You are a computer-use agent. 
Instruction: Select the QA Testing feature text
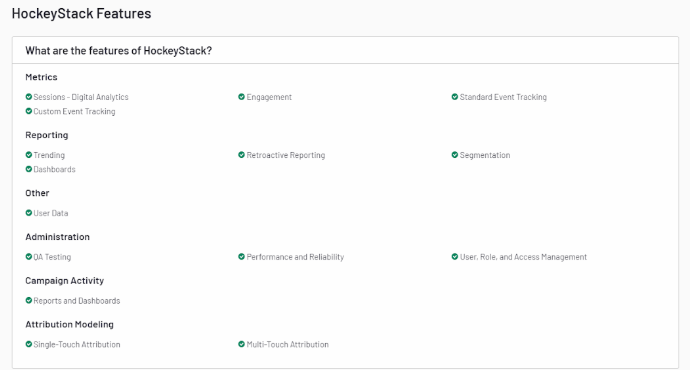(52, 257)
